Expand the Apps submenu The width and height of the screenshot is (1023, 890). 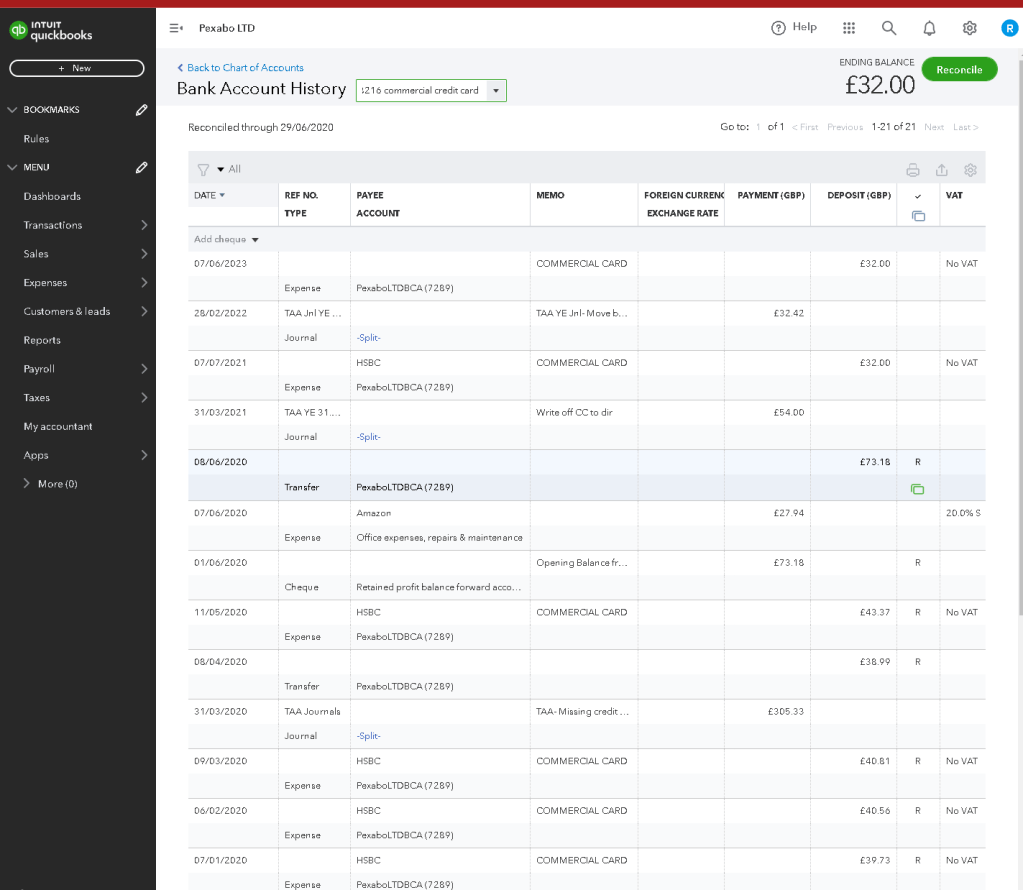coord(144,455)
